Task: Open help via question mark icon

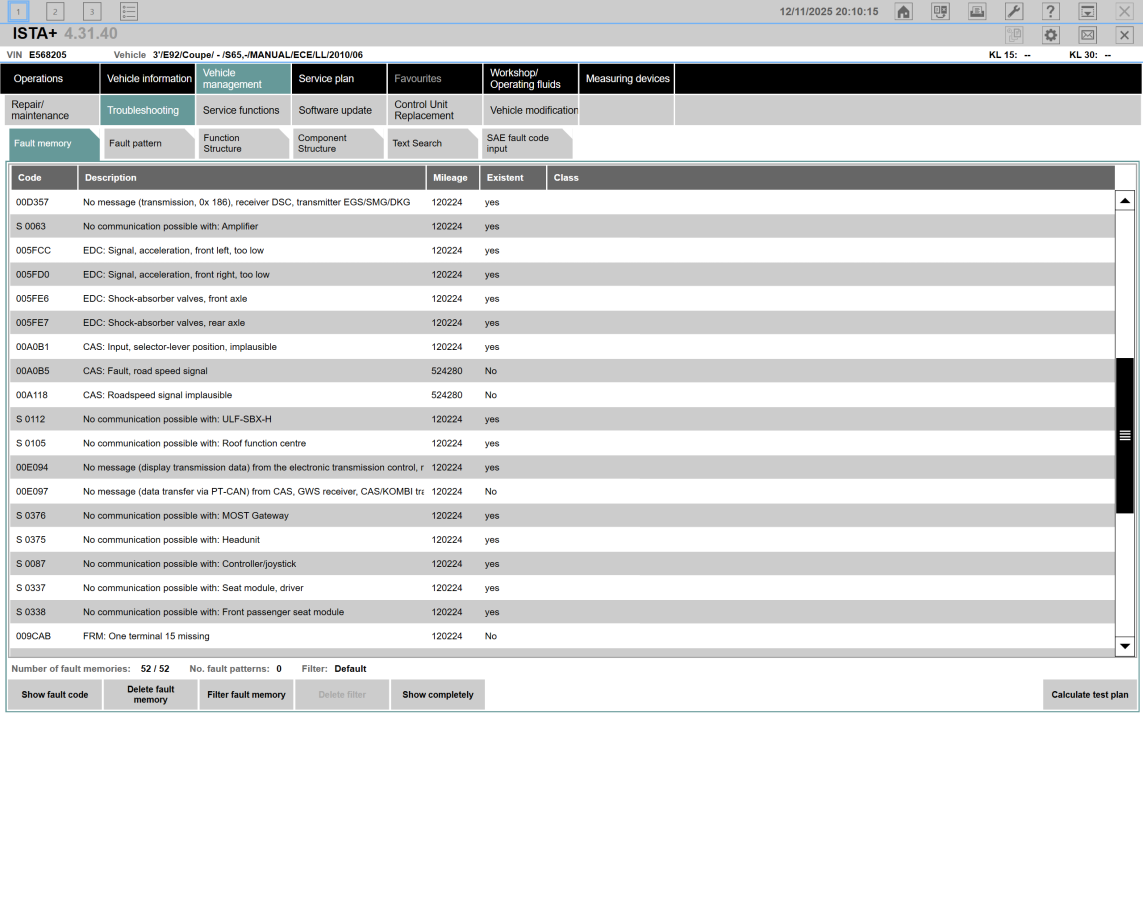Action: [1050, 12]
